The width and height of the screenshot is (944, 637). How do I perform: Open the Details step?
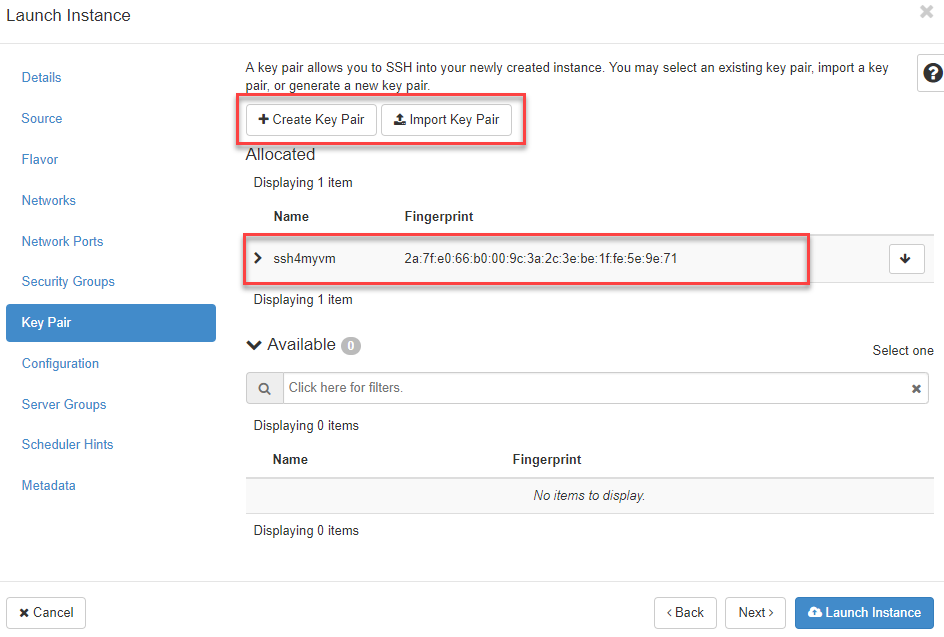click(x=42, y=78)
